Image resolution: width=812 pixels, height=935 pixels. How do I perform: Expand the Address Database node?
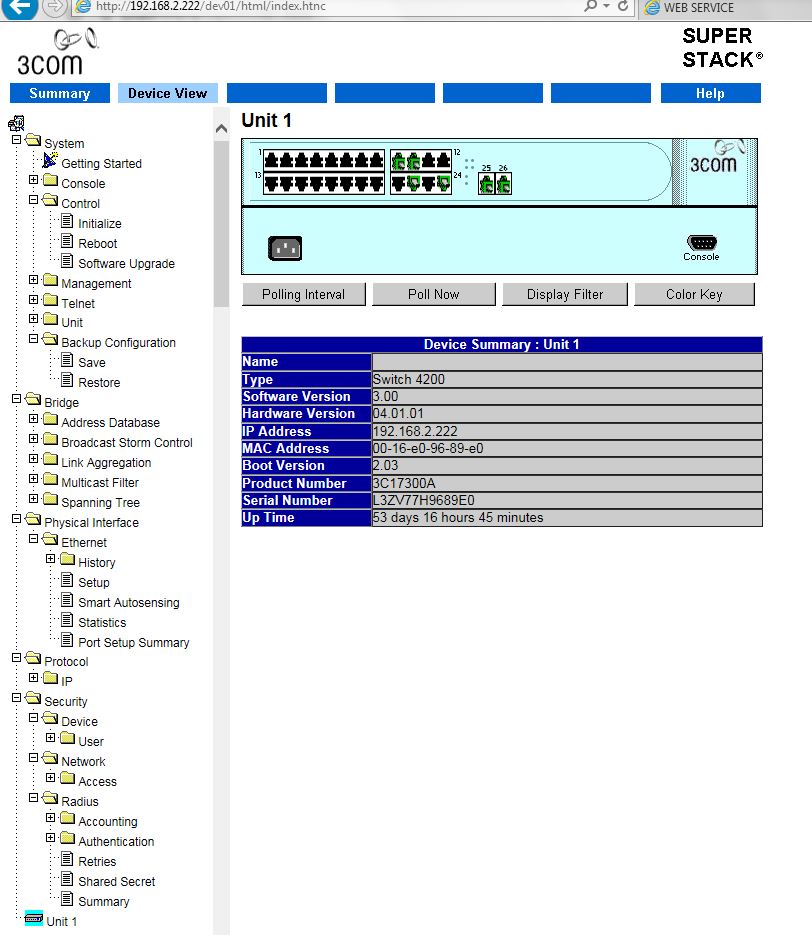tap(33, 419)
